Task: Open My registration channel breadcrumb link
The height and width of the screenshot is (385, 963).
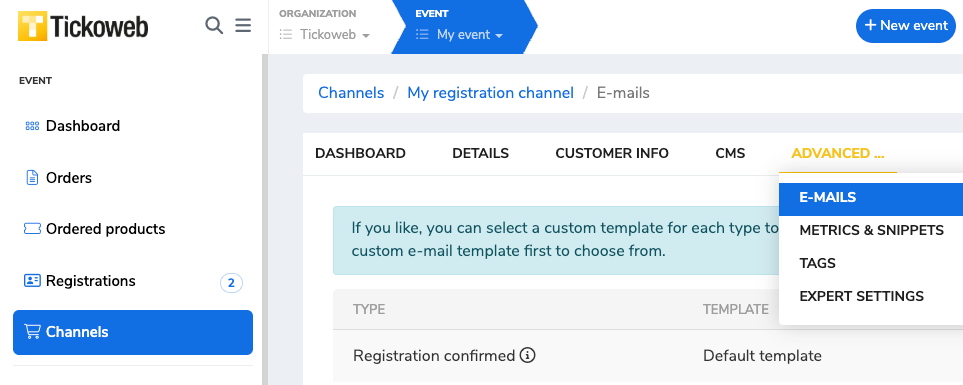Action: tap(491, 93)
